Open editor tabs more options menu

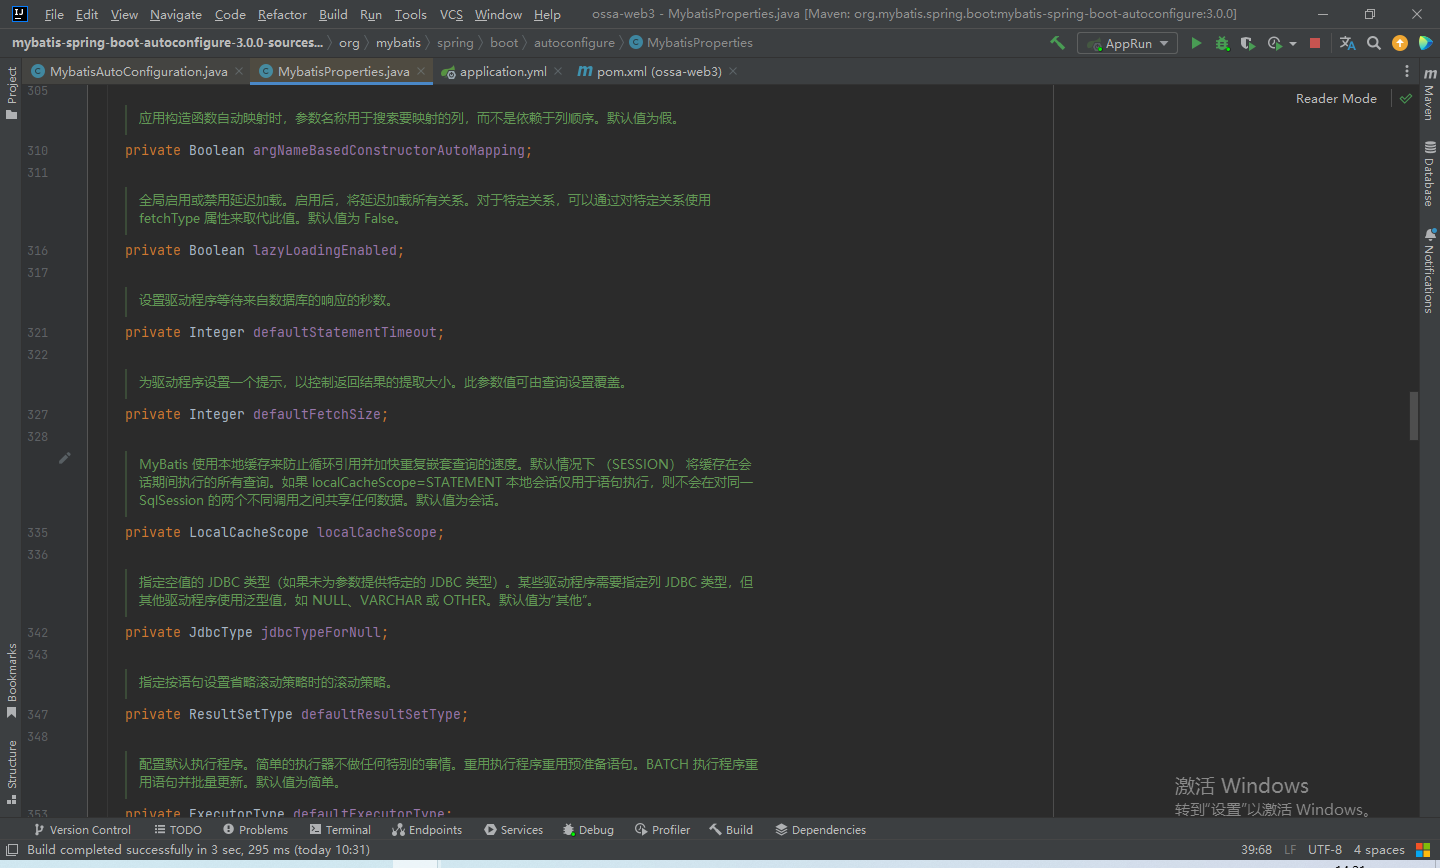pos(1406,71)
